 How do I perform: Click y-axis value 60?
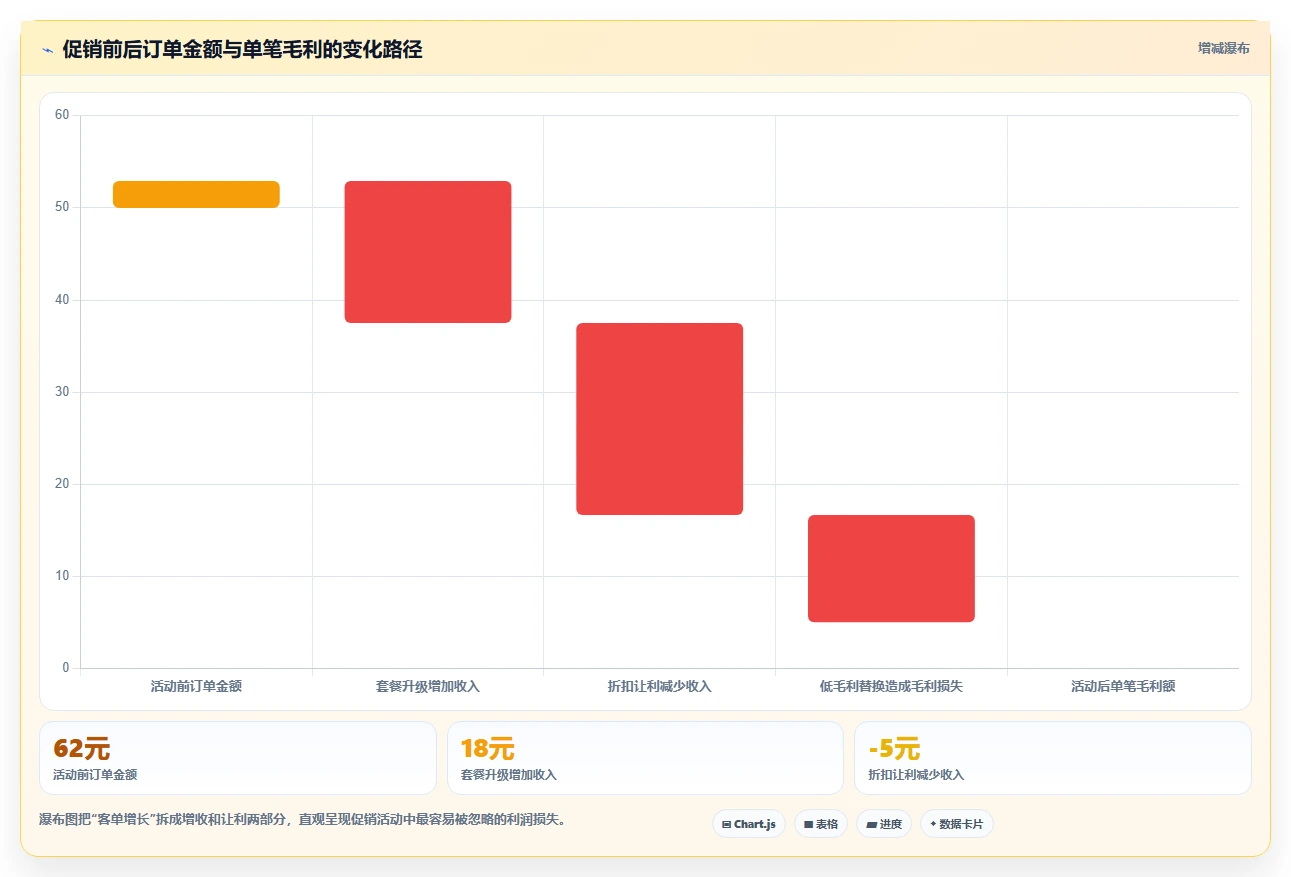click(62, 115)
